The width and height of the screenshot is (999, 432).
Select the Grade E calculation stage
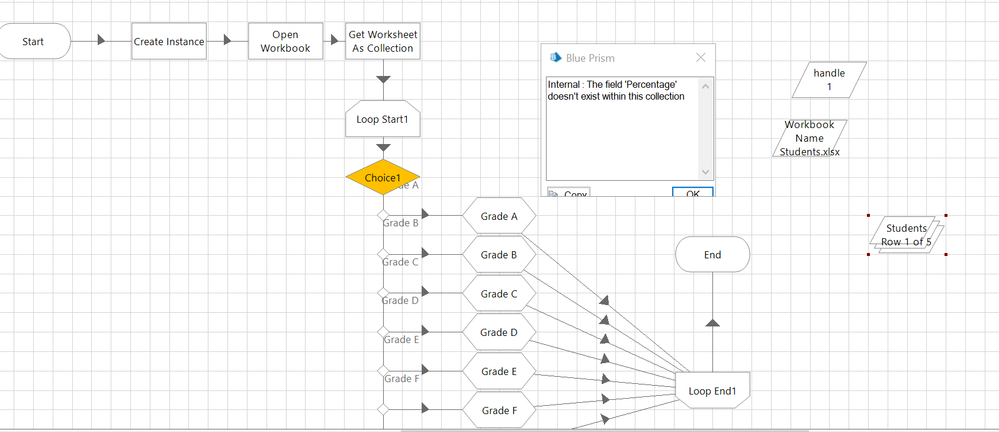tap(499, 371)
